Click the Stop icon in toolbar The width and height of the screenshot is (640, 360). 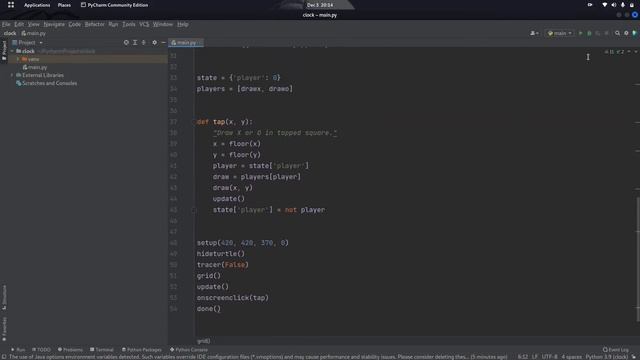(607, 33)
